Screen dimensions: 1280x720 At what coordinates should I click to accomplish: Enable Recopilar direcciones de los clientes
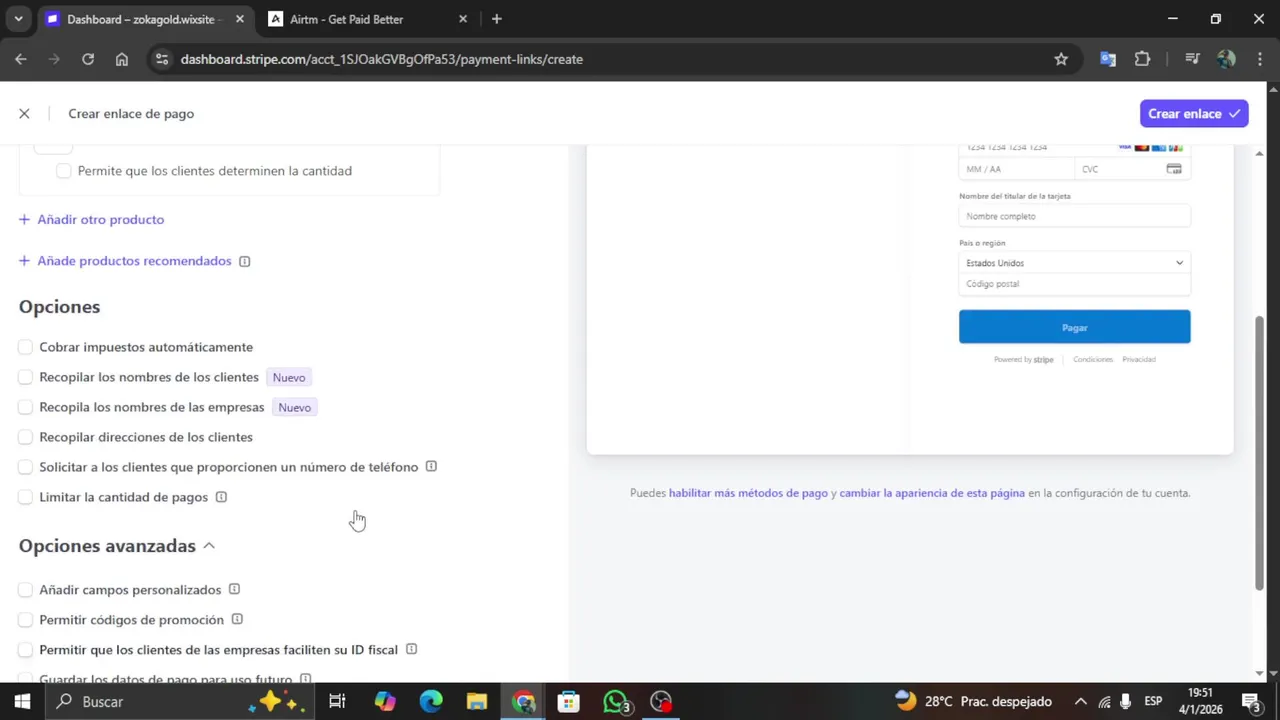click(25, 437)
